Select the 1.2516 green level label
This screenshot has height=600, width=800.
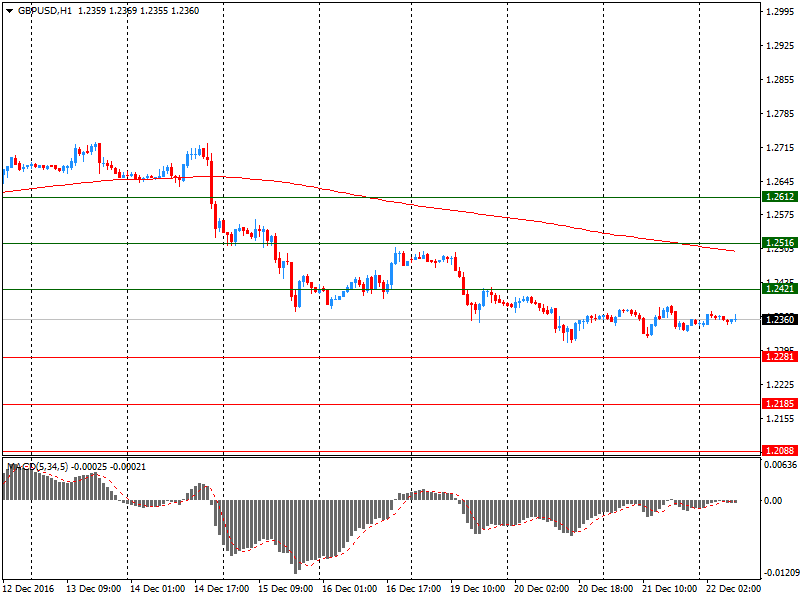[x=780, y=243]
